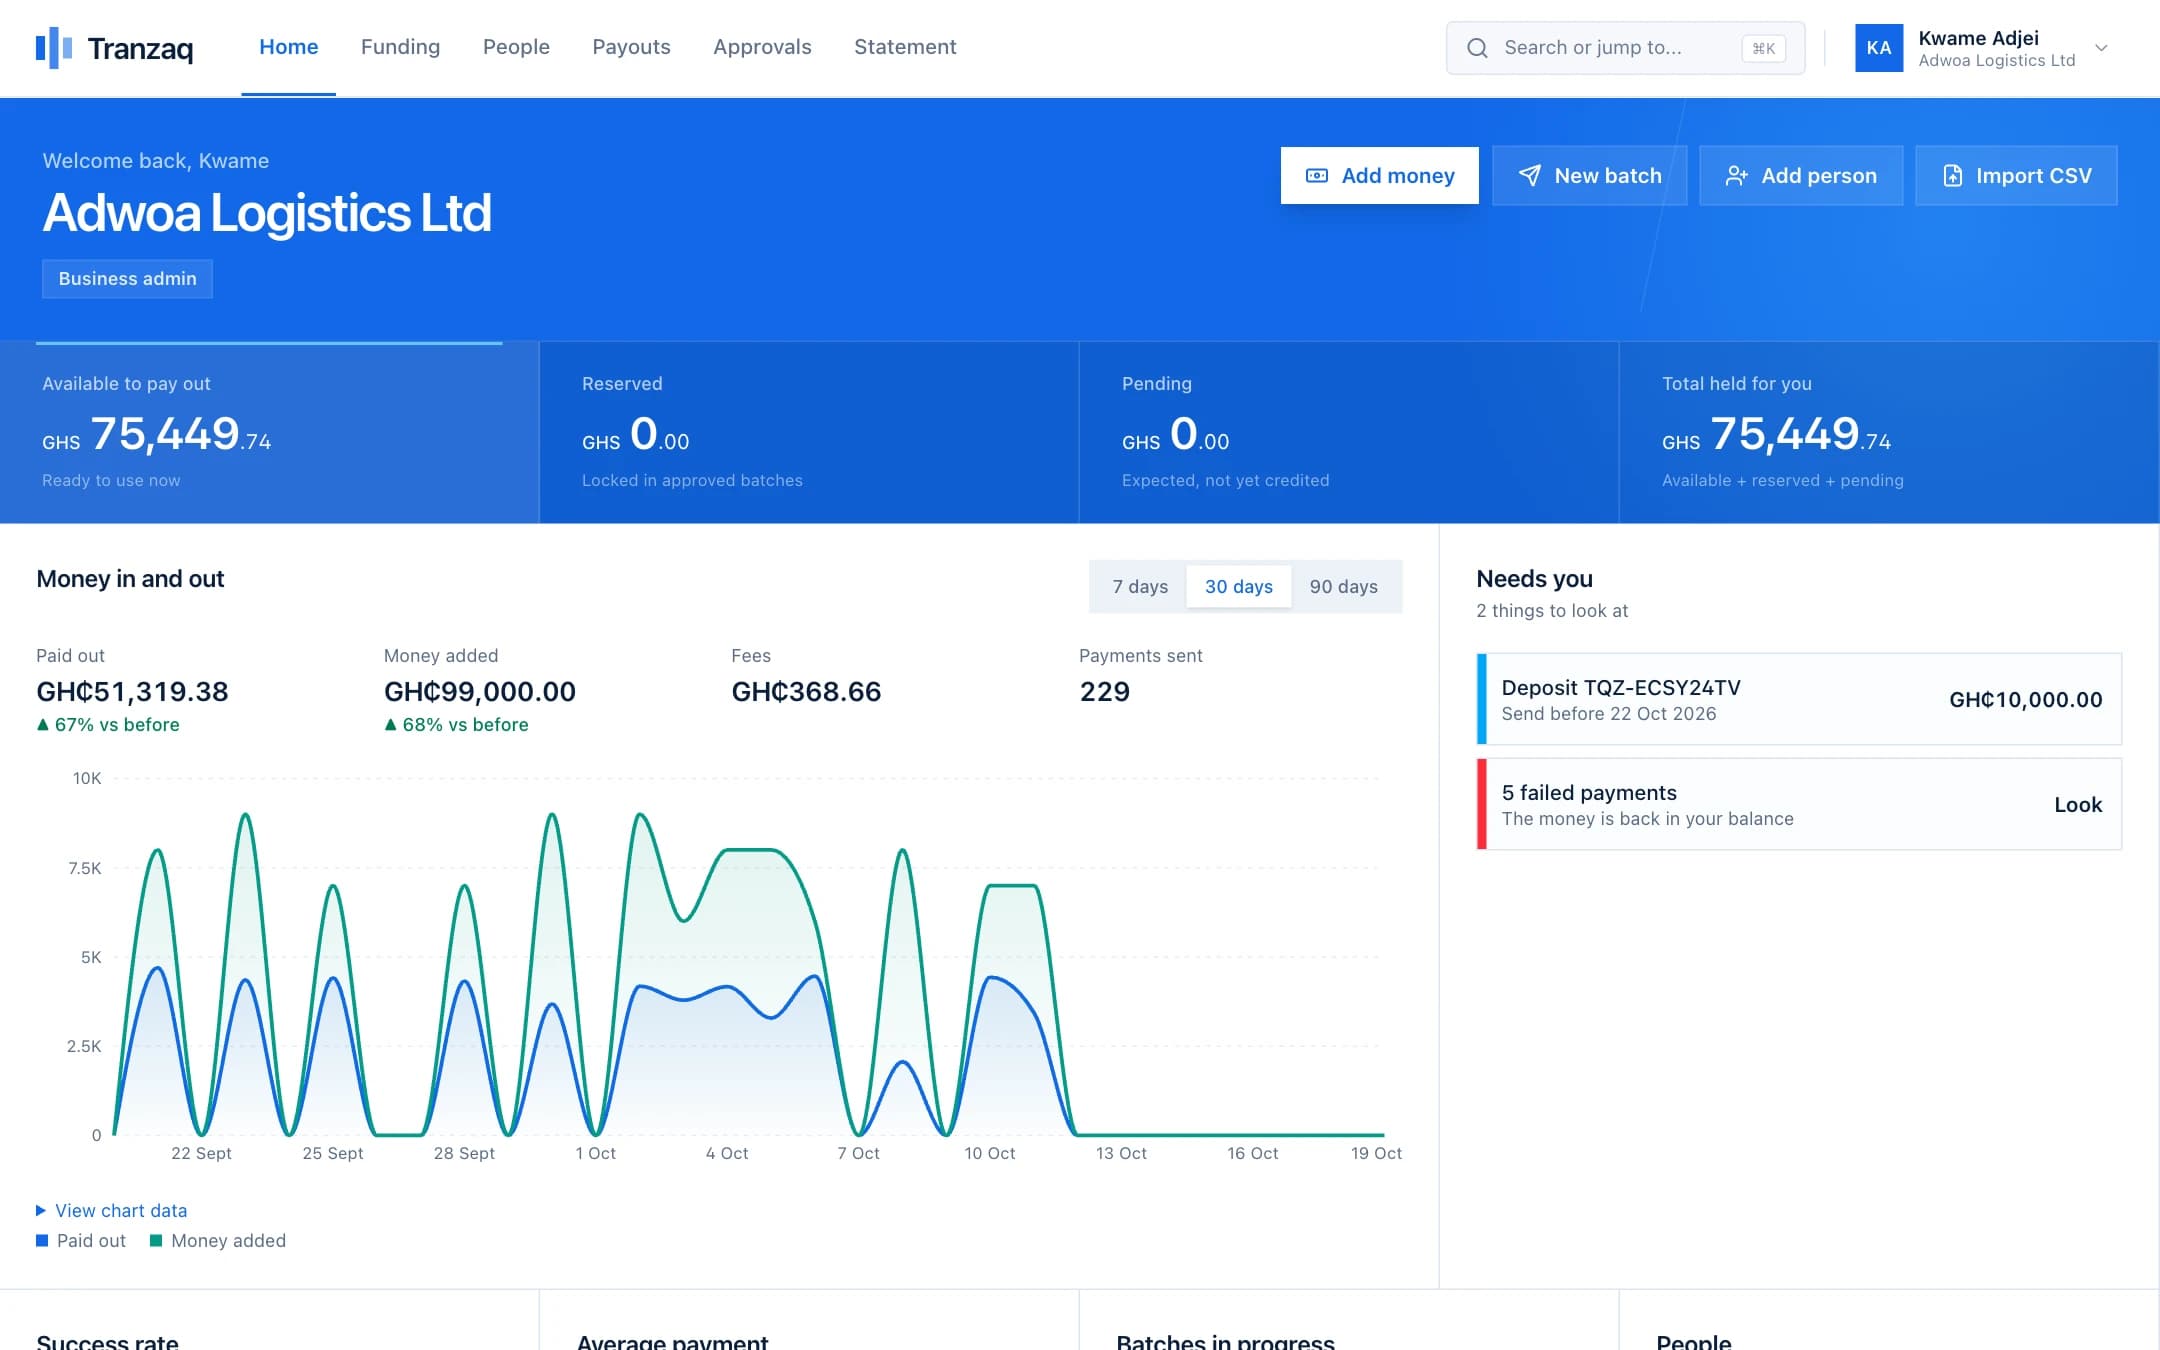Open Deposit TQZ-ECSY24TV item

point(1799,699)
